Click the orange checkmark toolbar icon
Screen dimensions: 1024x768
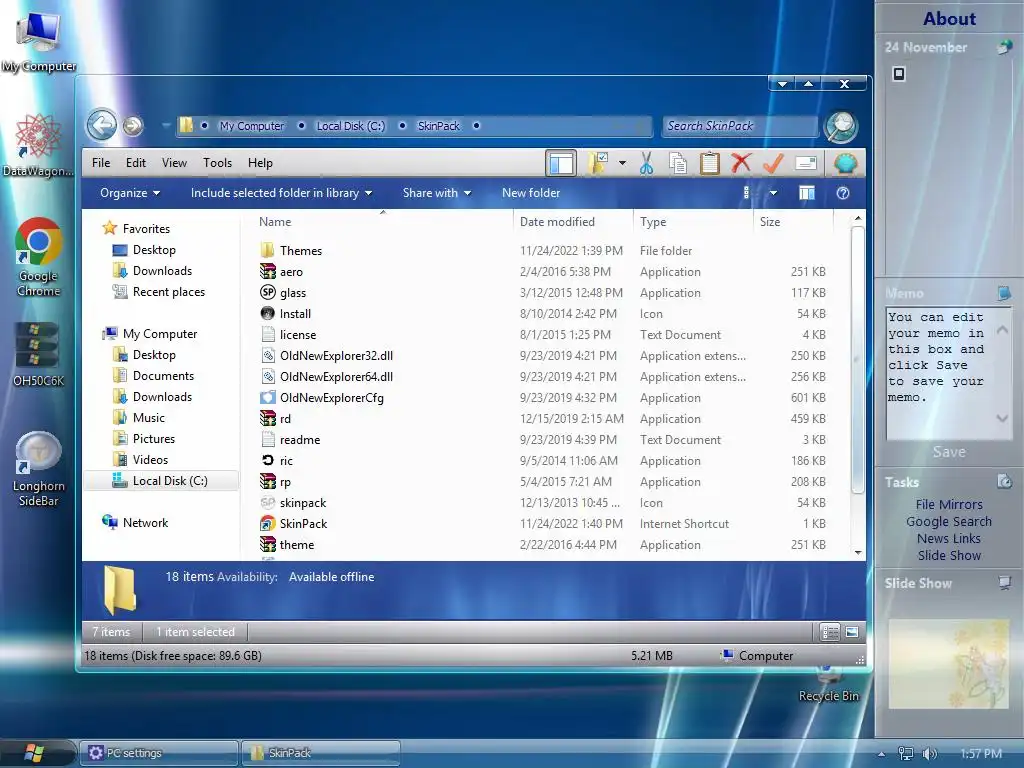point(773,163)
